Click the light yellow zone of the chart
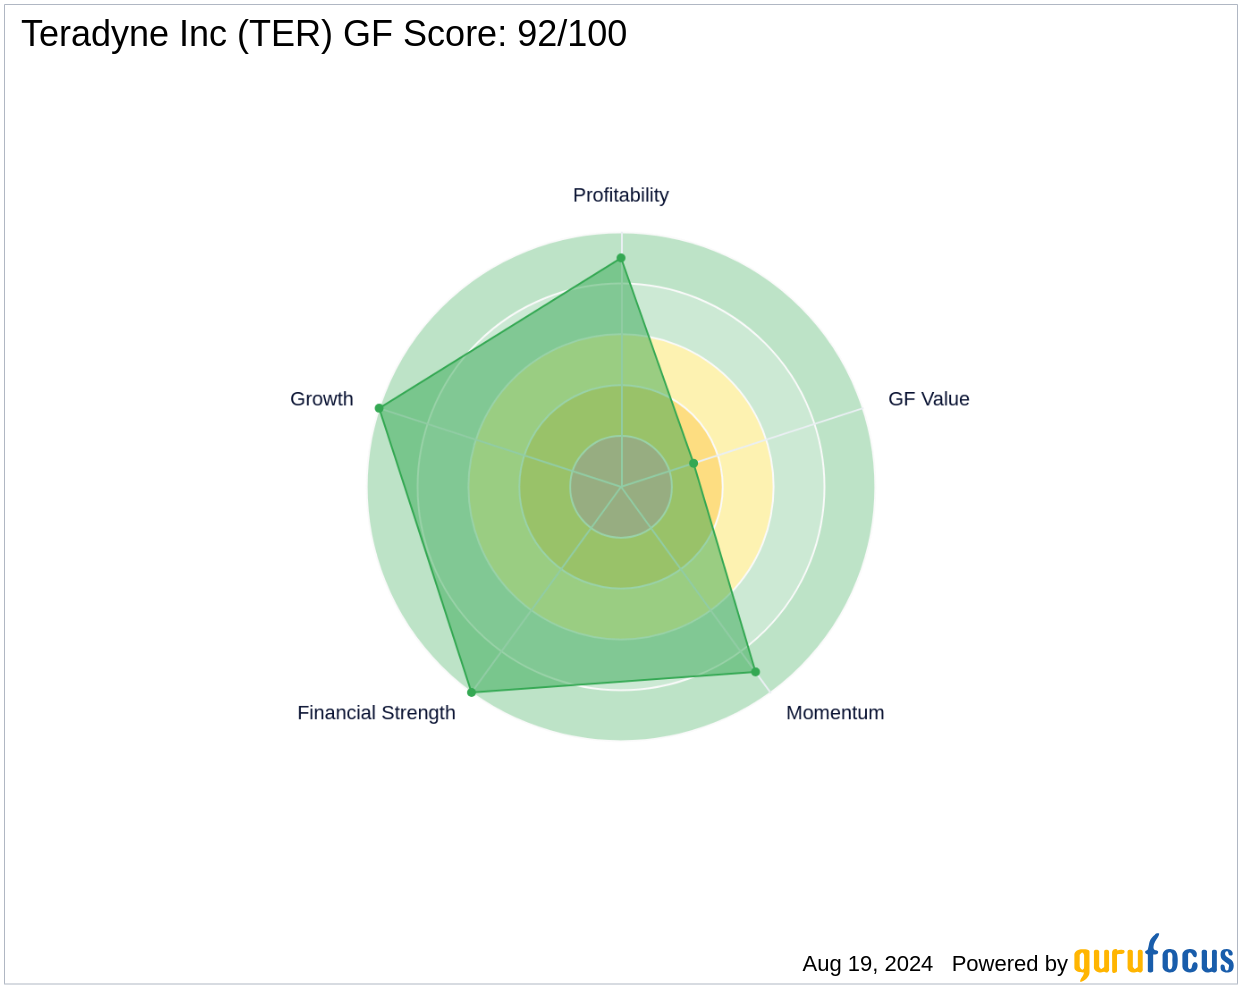Image resolution: width=1242 pixels, height=988 pixels. click(x=748, y=520)
